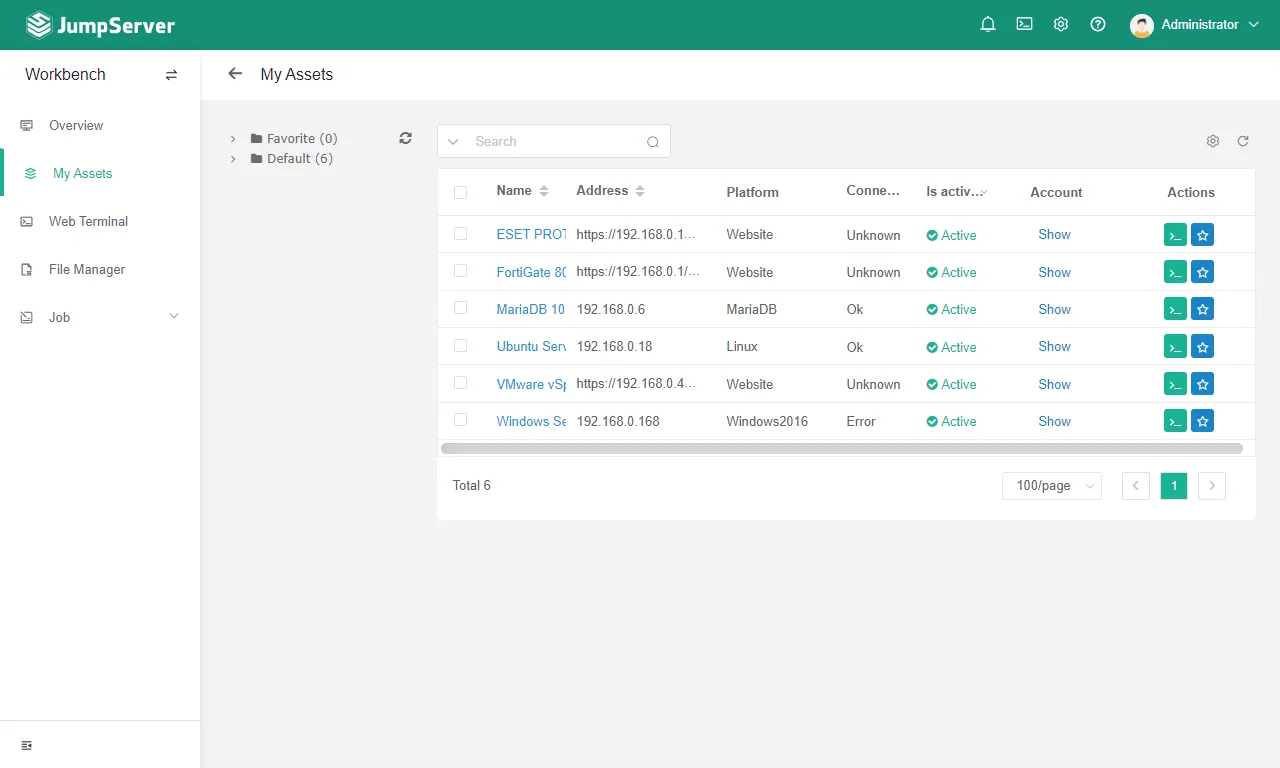Open system settings gear in header
The height and width of the screenshot is (768, 1280).
pyautogui.click(x=1061, y=25)
